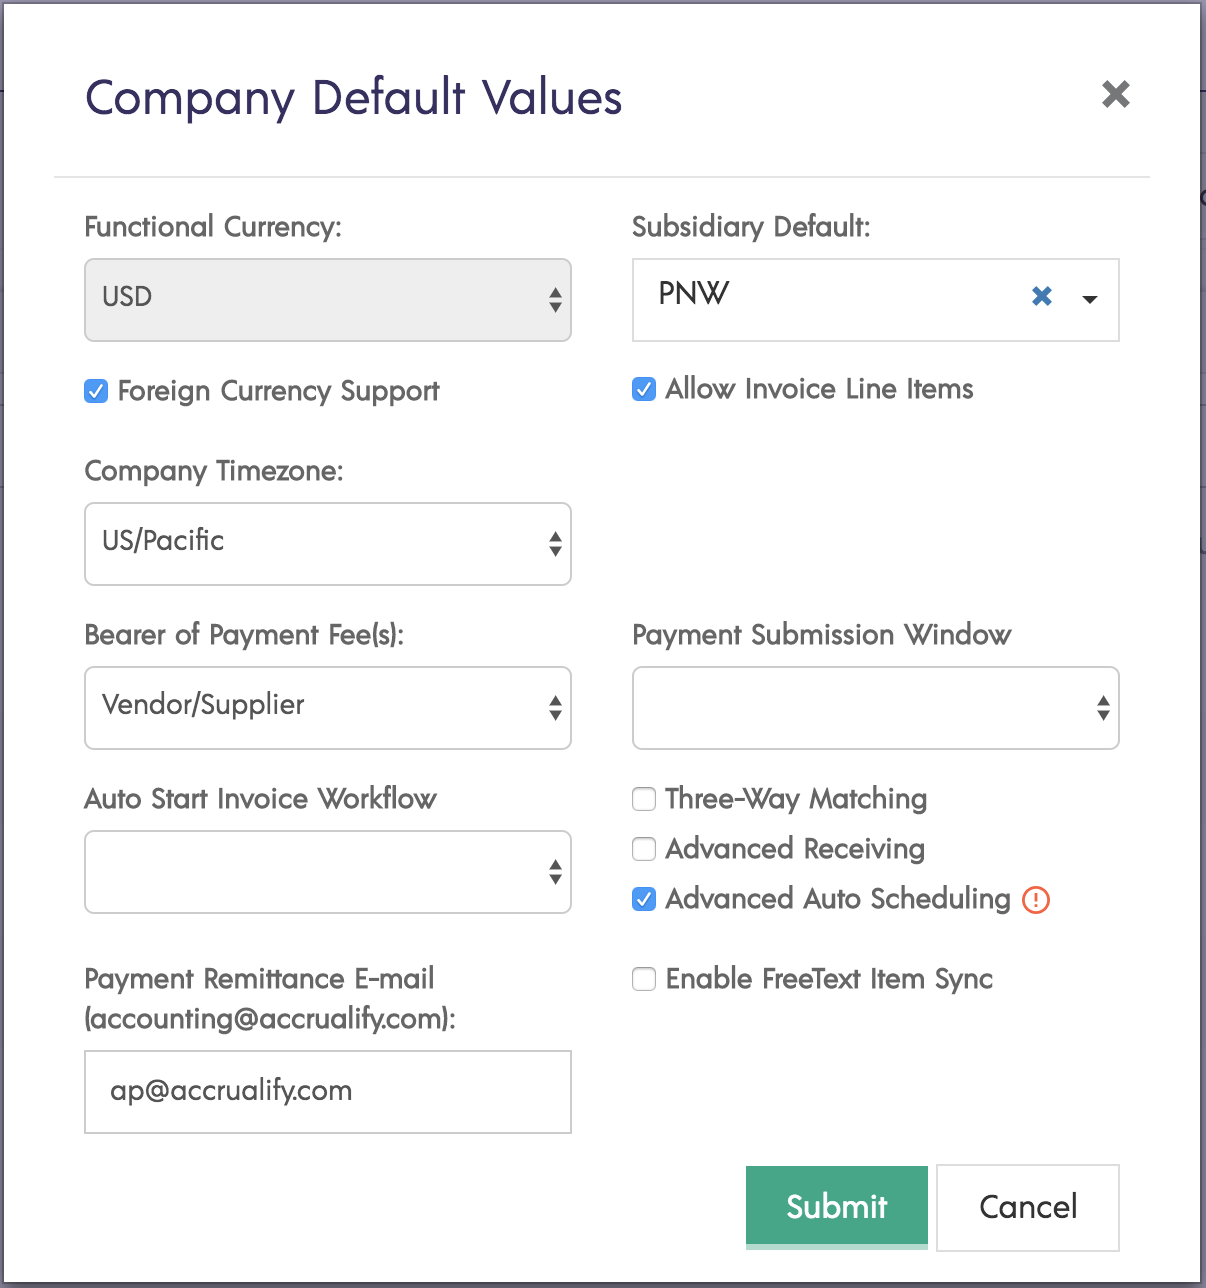Enable Advanced Receiving checkbox
This screenshot has height=1288, width=1206.
644,849
